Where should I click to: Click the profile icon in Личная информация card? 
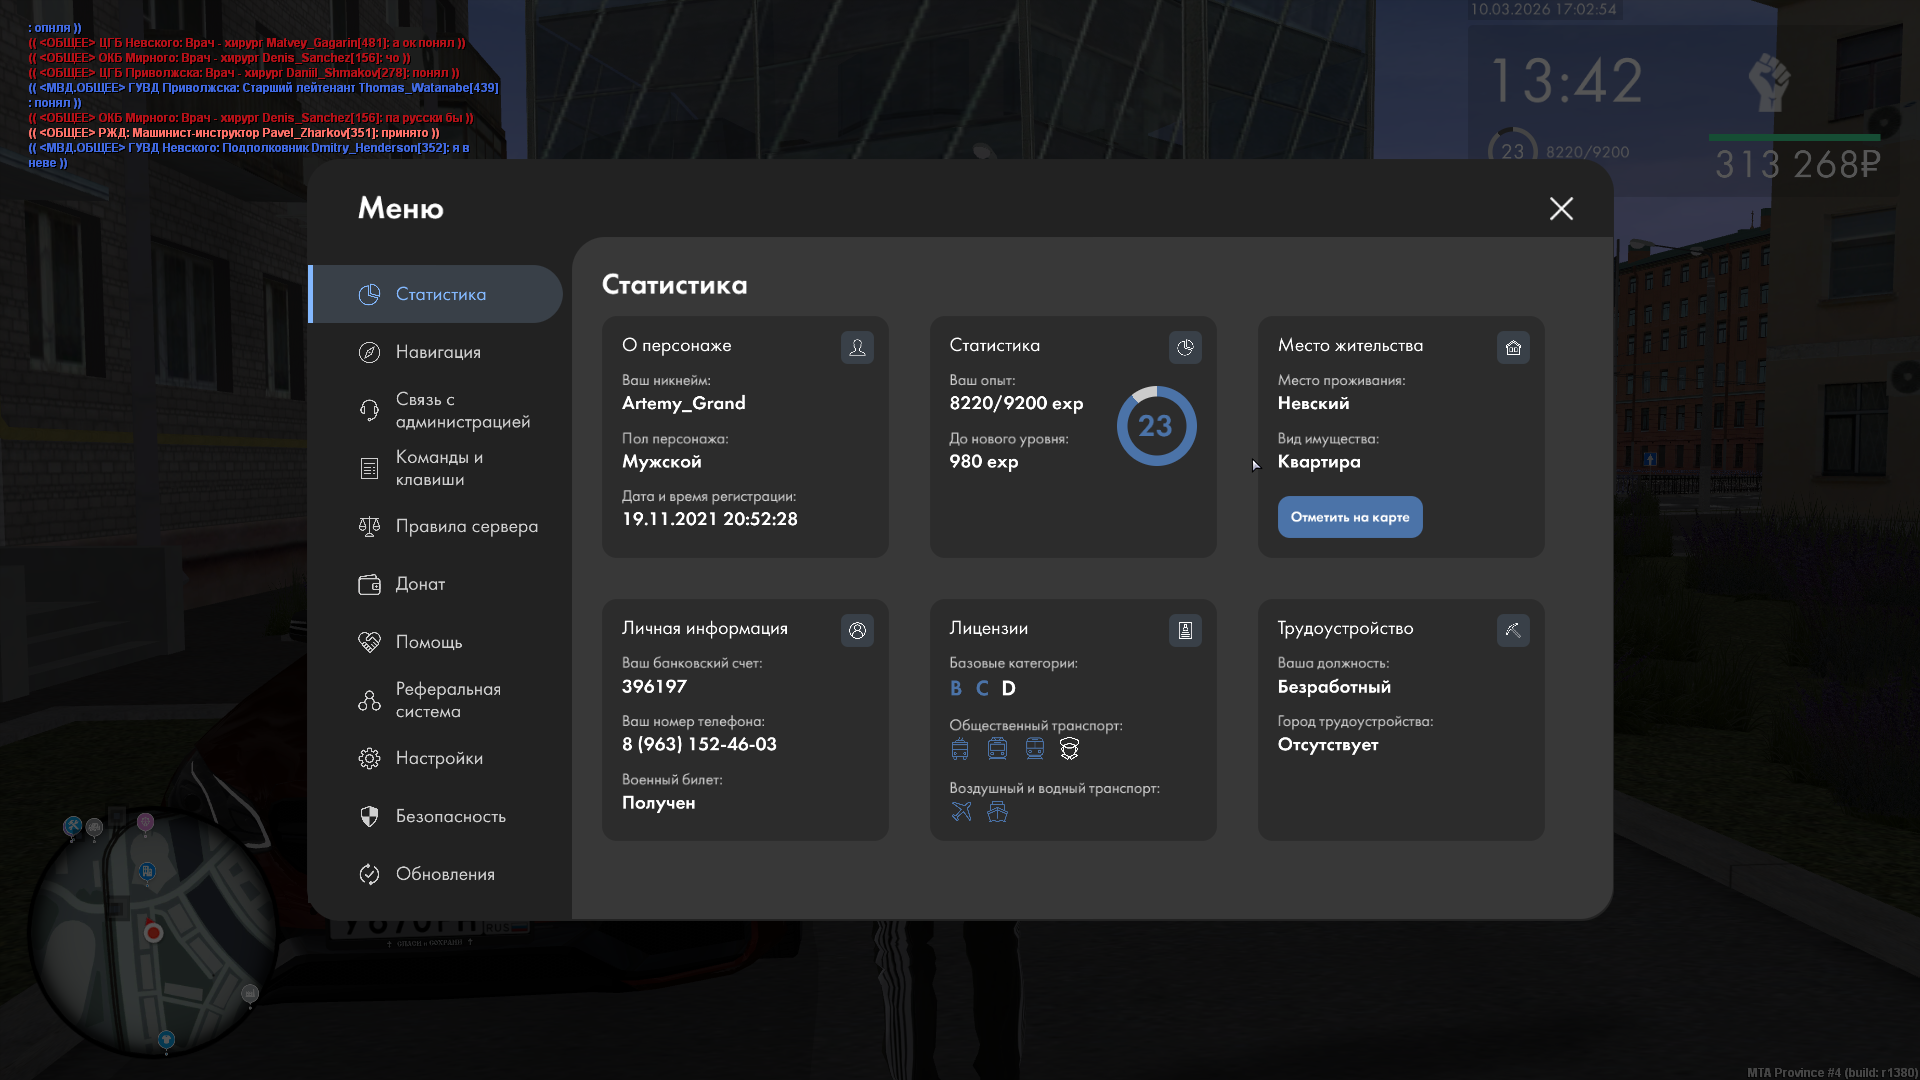857,630
